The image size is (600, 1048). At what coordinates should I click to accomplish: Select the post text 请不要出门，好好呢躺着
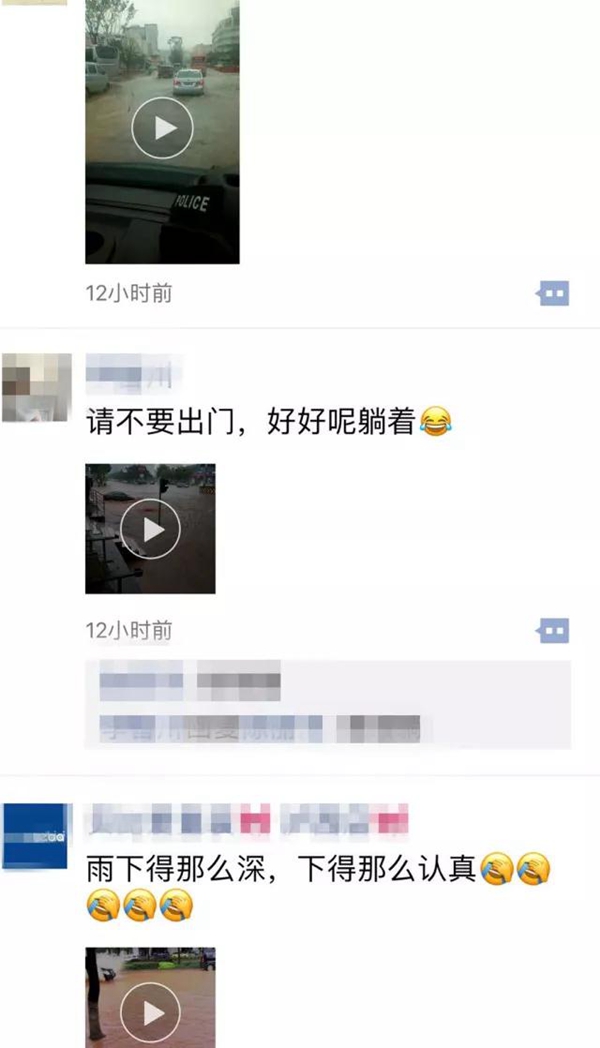click(x=251, y=422)
